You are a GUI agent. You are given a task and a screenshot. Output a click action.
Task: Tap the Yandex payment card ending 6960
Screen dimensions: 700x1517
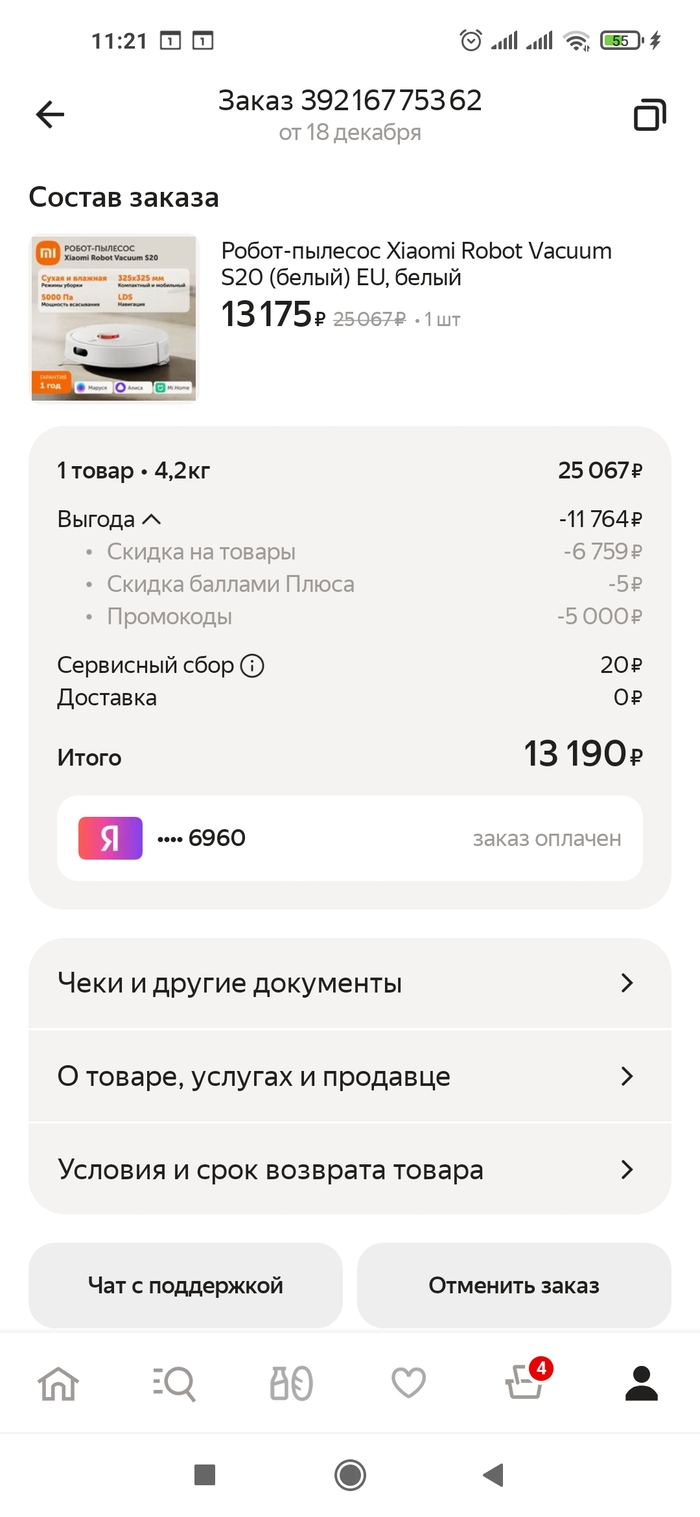349,838
